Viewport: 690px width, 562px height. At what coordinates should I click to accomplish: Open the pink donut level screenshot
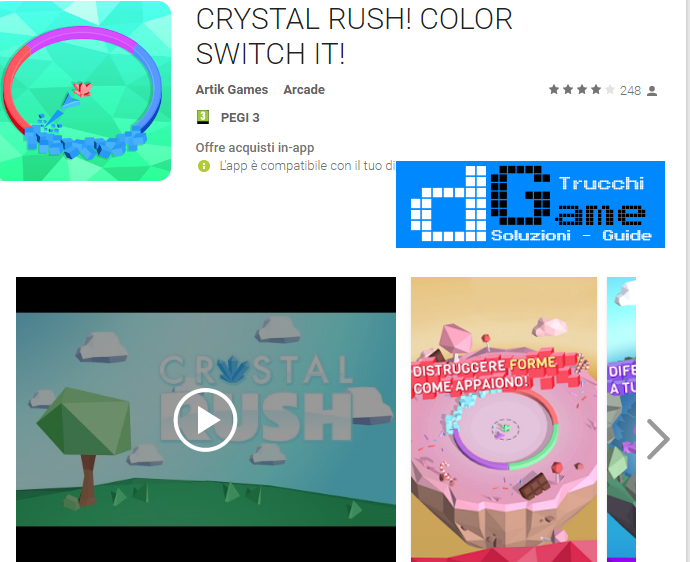[504, 419]
